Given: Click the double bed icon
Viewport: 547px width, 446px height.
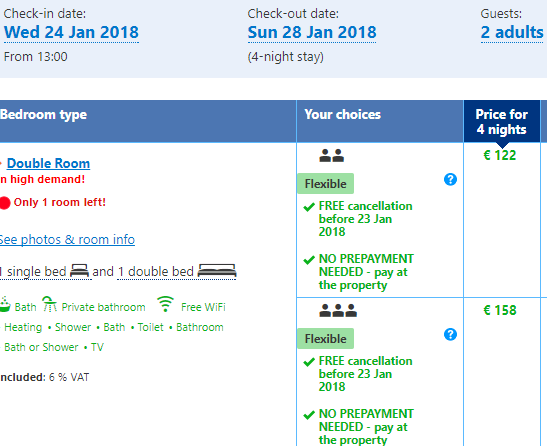Looking at the screenshot, I should [x=217, y=270].
